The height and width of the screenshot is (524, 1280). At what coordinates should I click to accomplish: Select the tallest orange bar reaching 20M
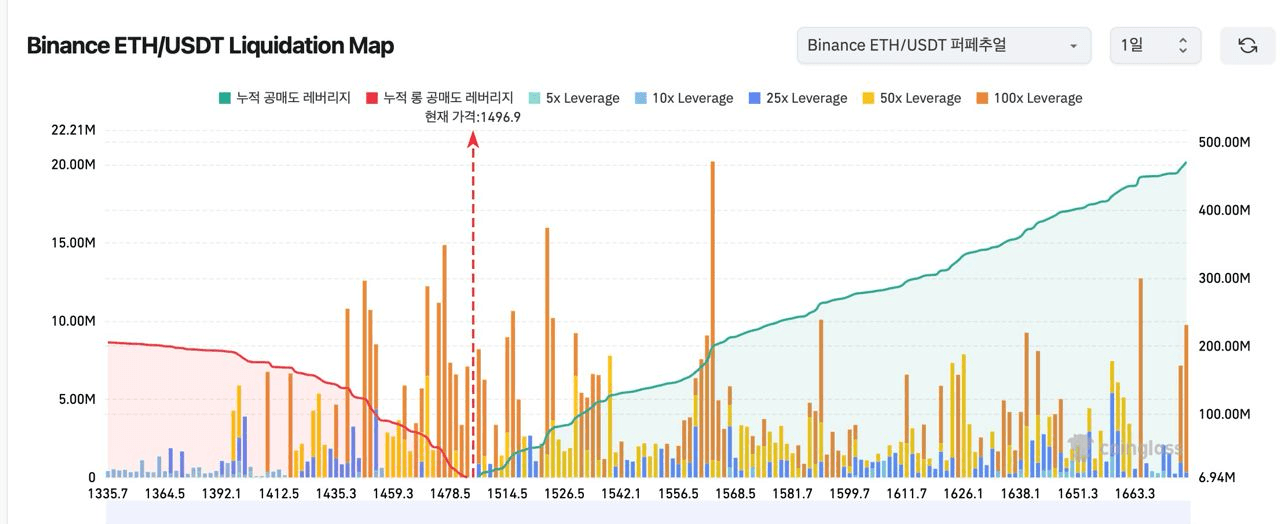coord(712,250)
